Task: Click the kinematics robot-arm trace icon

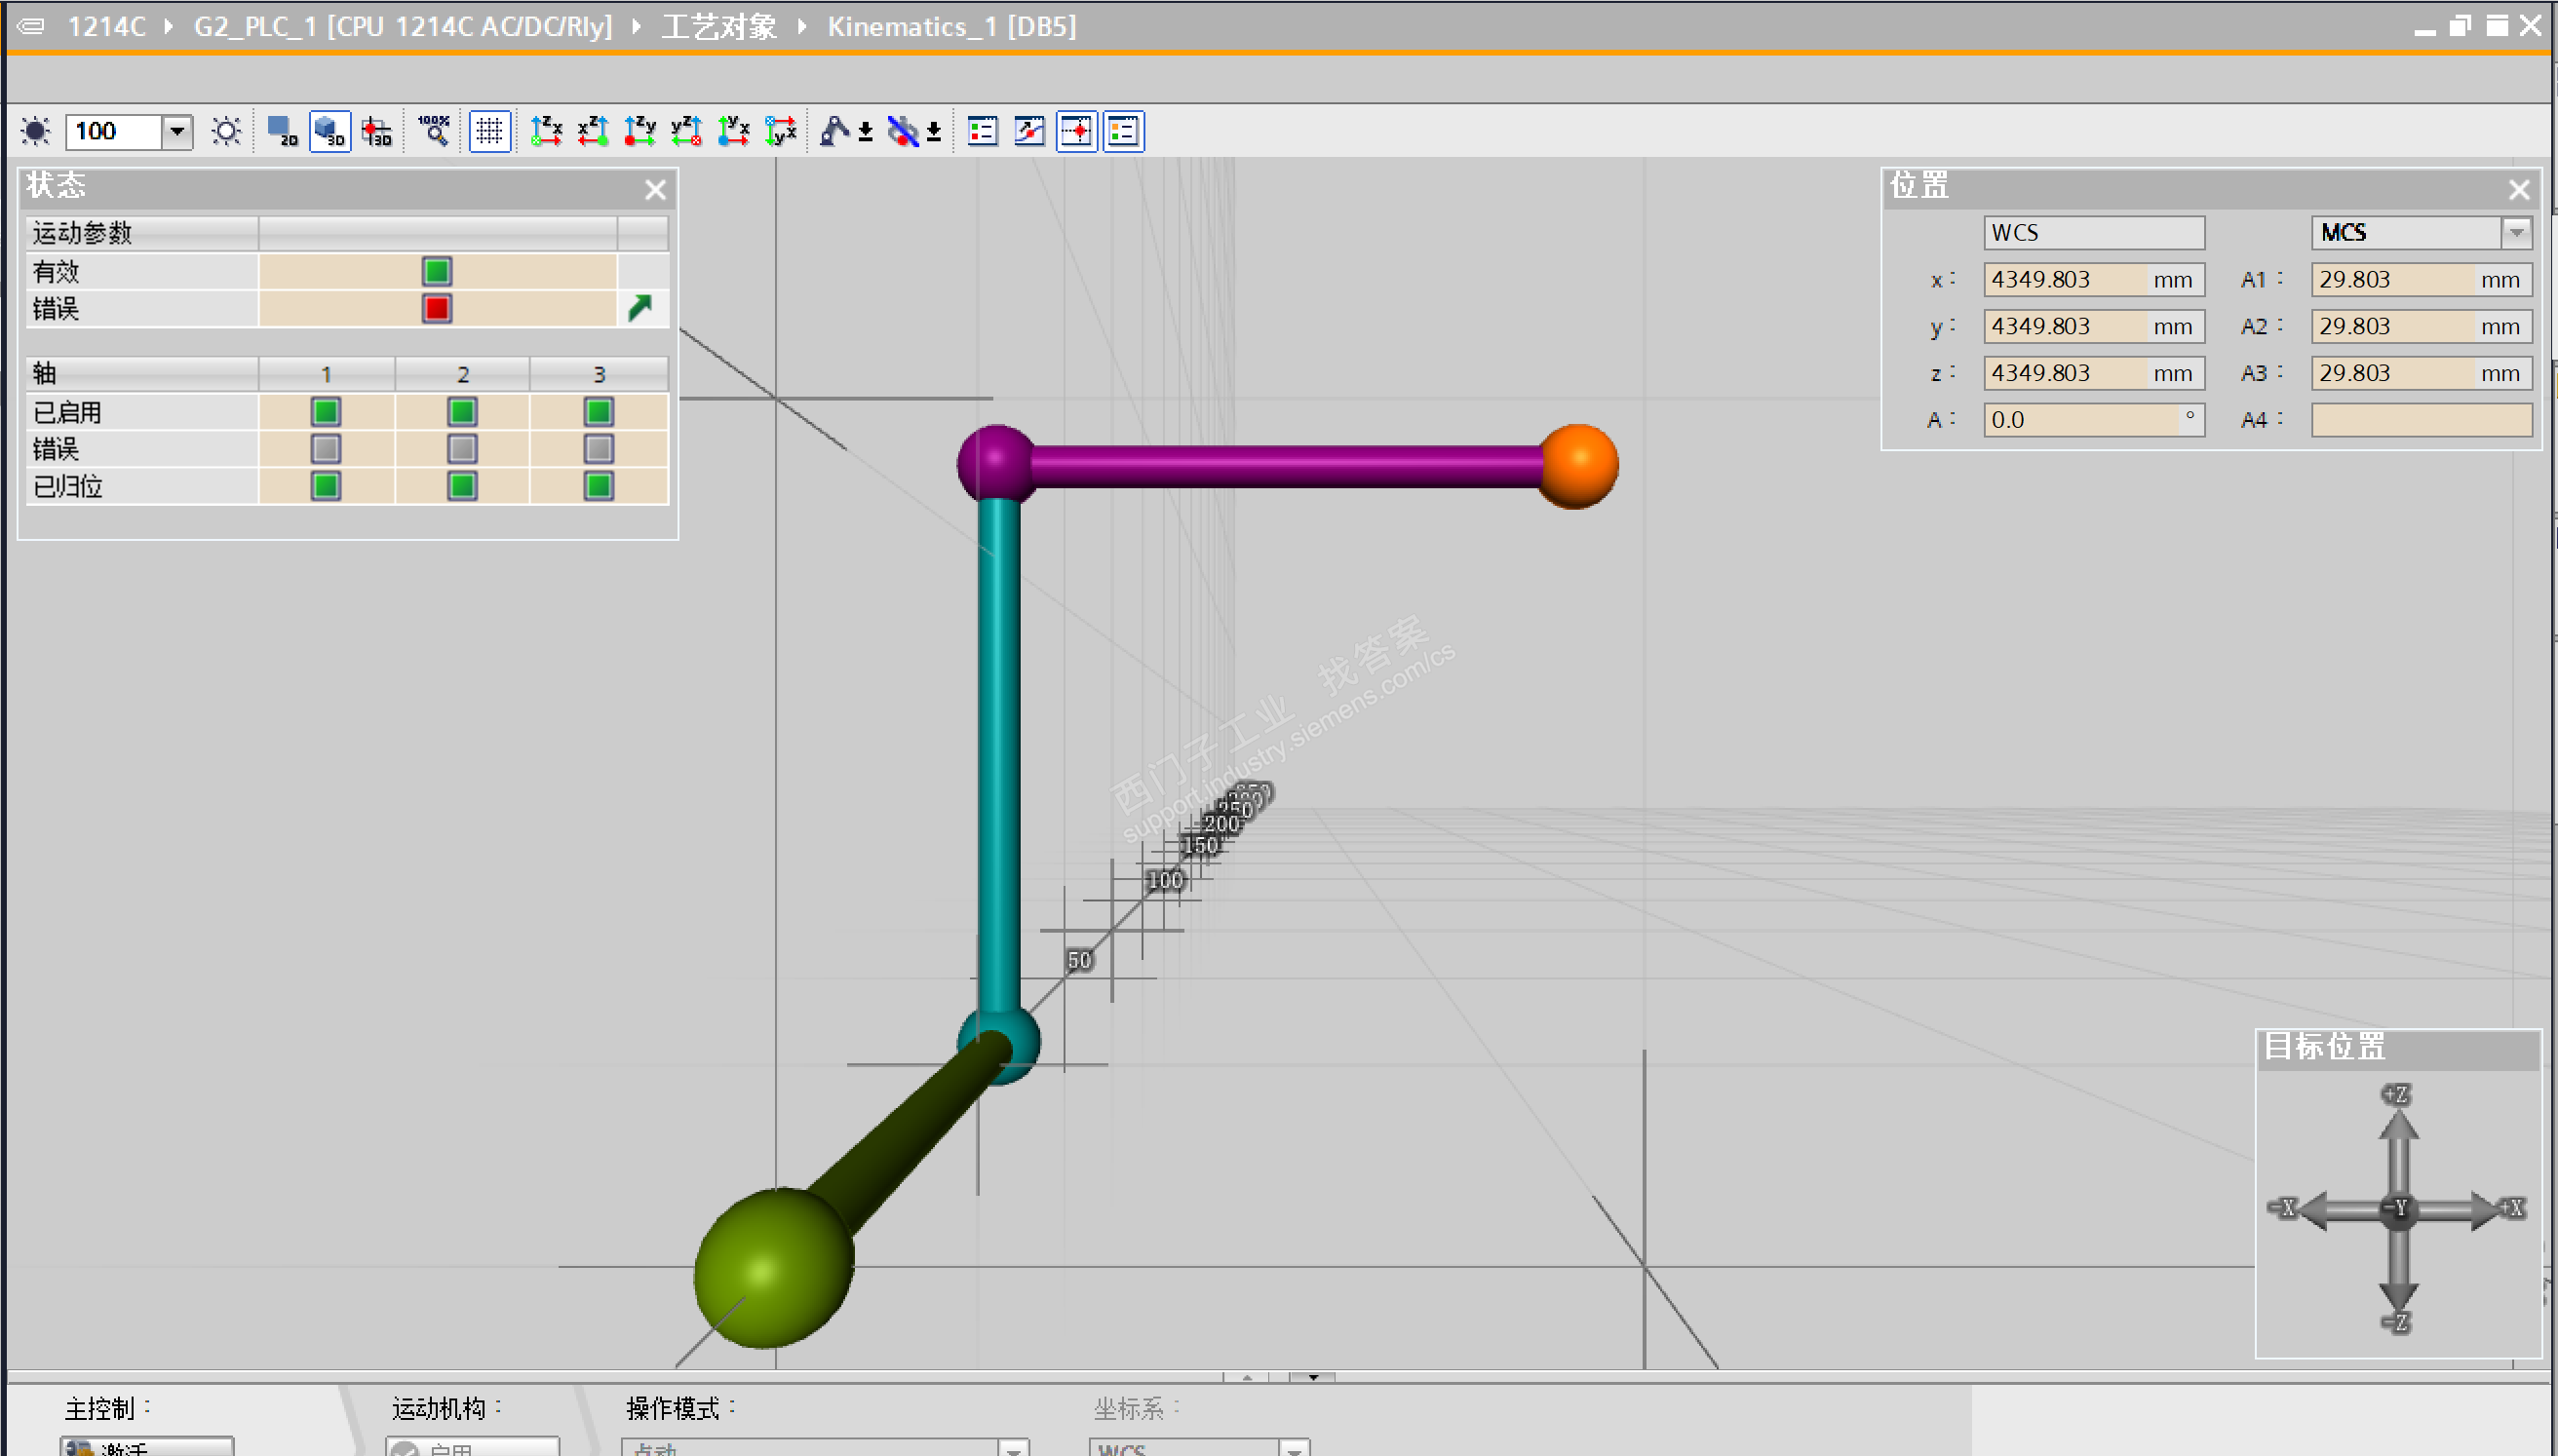Action: (x=835, y=131)
